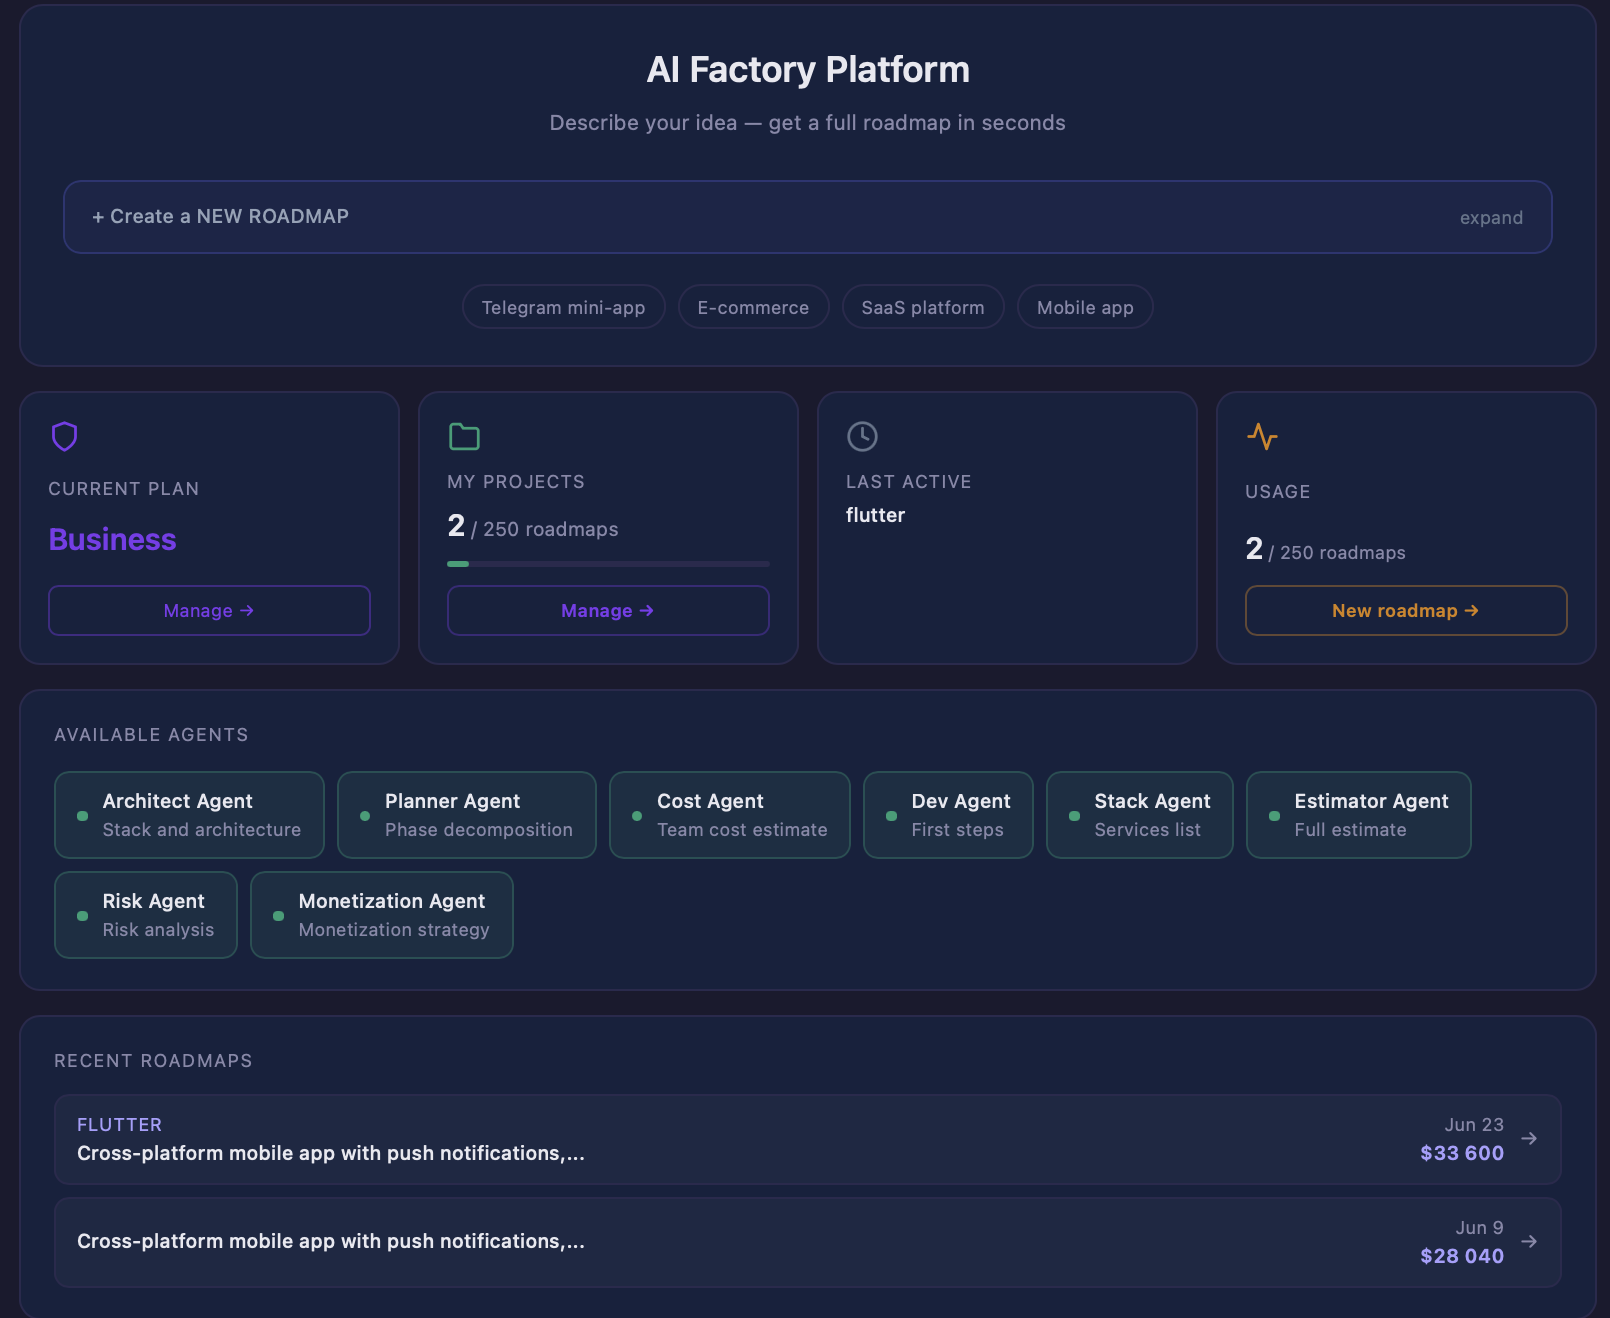This screenshot has width=1610, height=1318.
Task: Click the shield icon above Current Plan
Action: (65, 436)
